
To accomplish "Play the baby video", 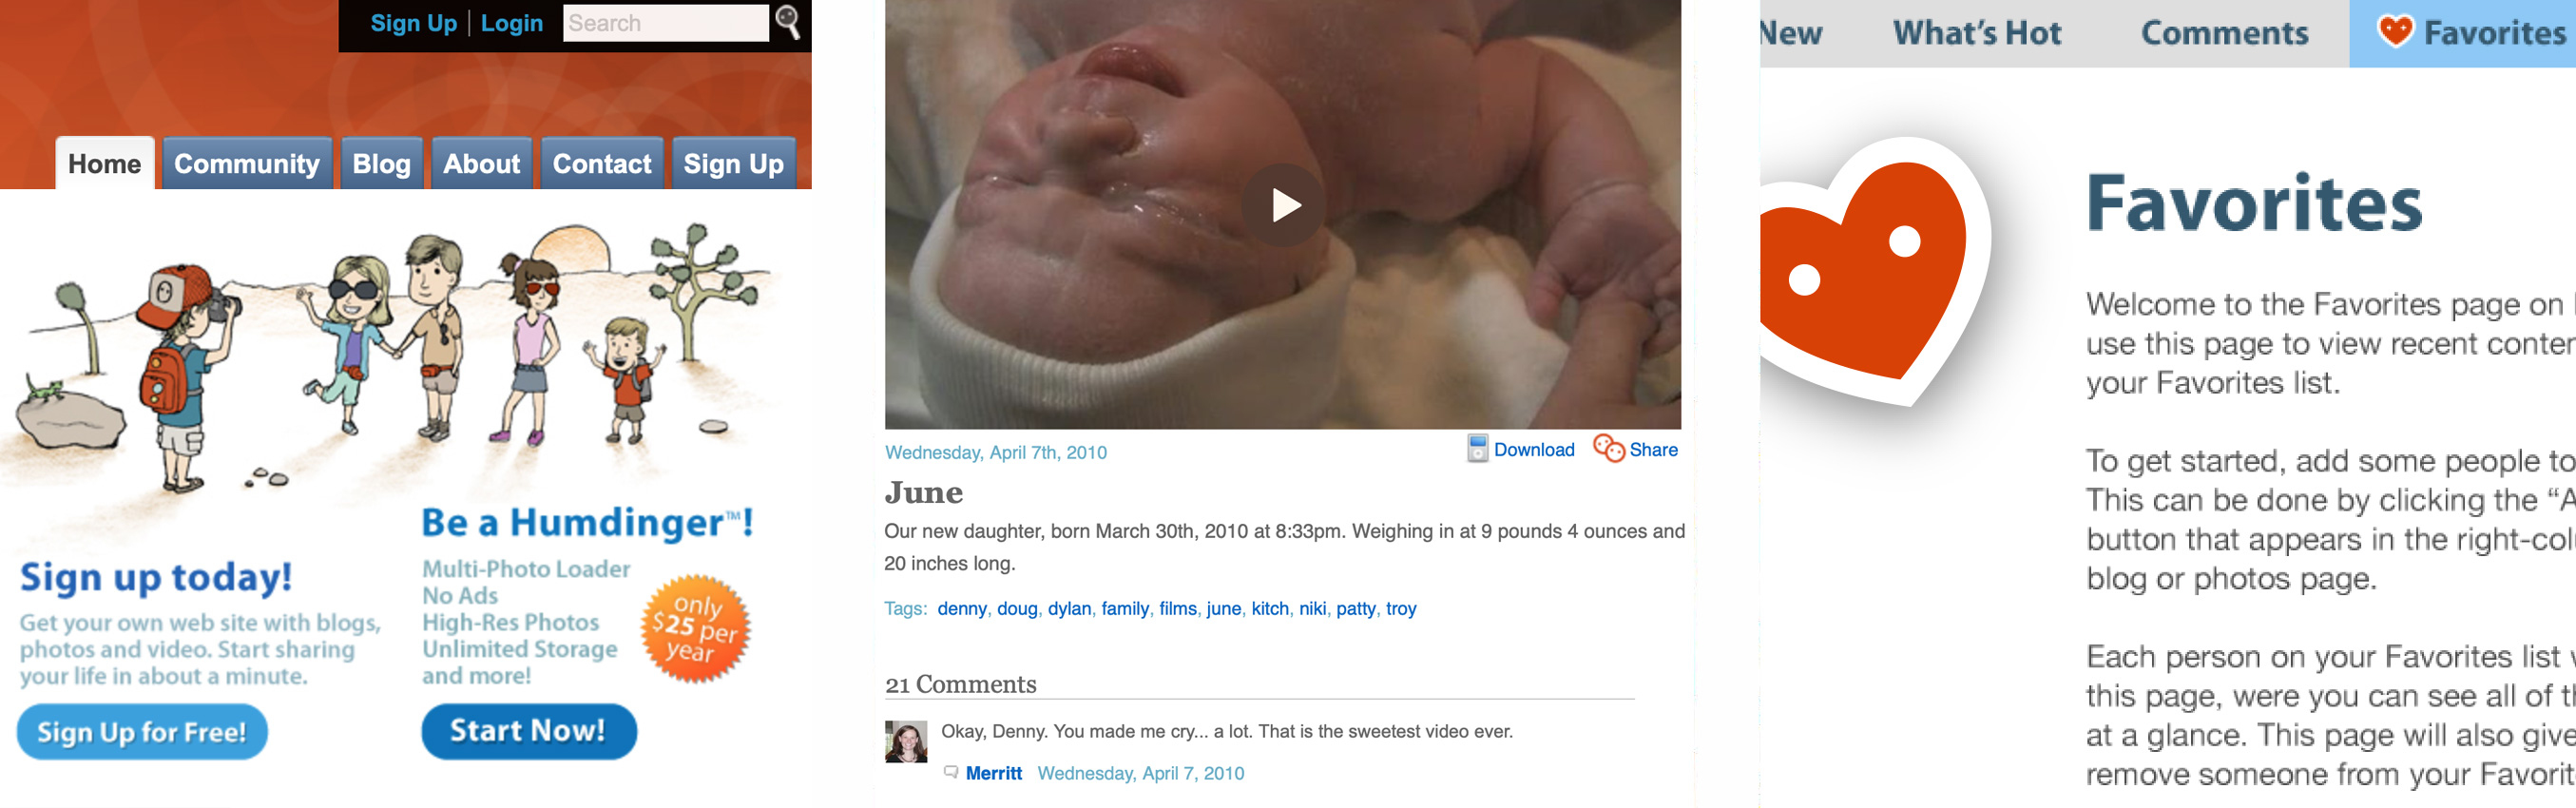I will [x=1283, y=205].
